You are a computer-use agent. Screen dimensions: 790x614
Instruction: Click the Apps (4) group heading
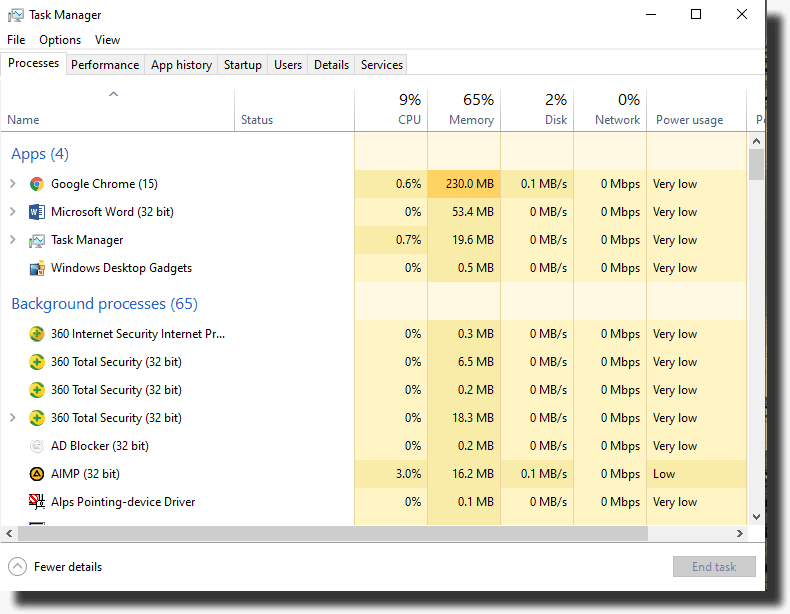(x=40, y=154)
